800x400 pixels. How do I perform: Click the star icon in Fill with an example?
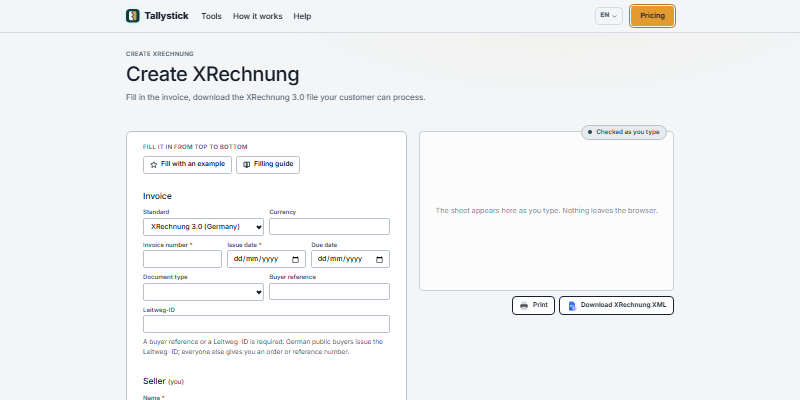(x=154, y=165)
